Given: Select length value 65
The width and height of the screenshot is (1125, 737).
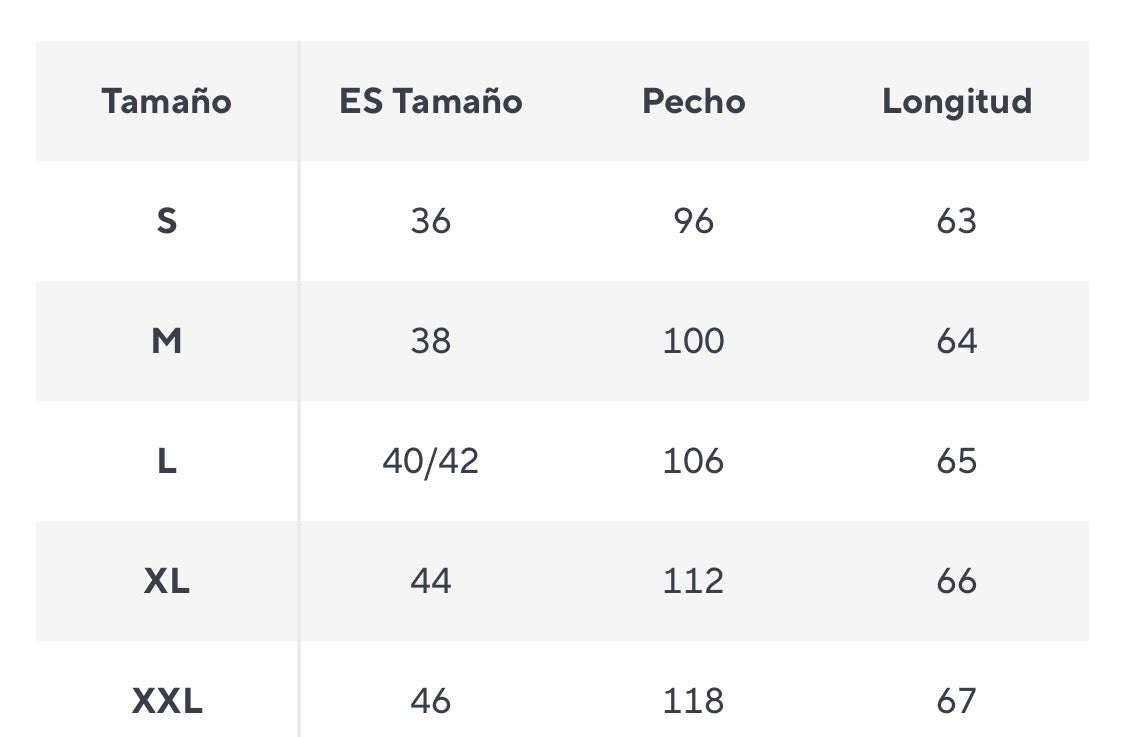Looking at the screenshot, I should coord(956,461).
